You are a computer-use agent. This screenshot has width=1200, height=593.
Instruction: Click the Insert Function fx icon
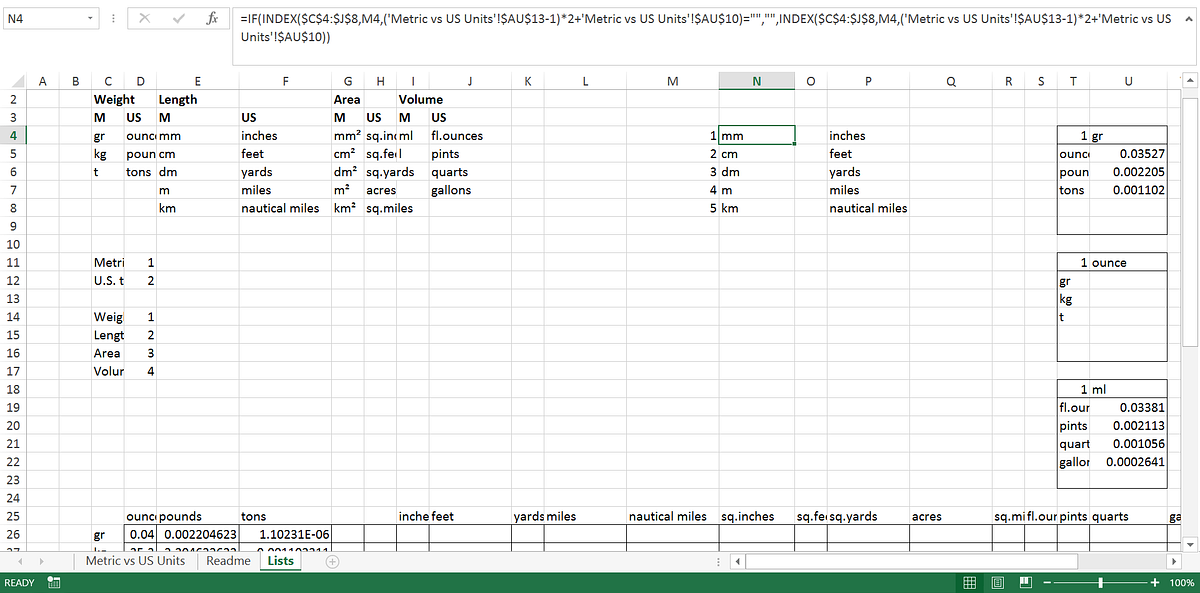tap(212, 19)
